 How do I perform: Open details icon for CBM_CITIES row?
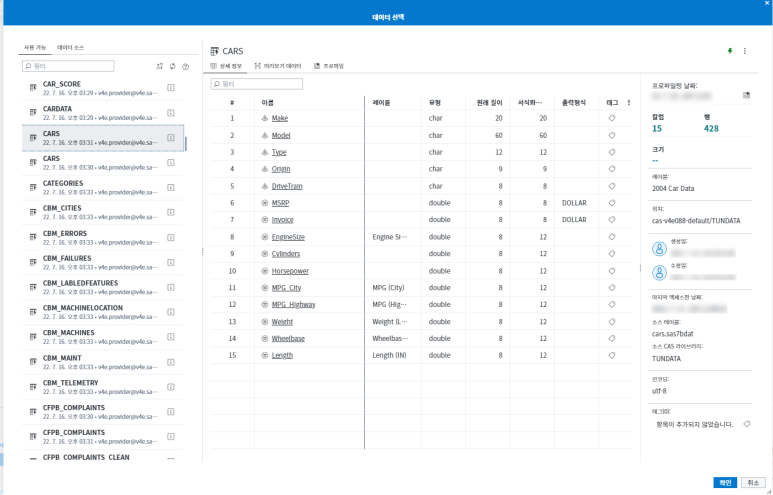tap(171, 212)
